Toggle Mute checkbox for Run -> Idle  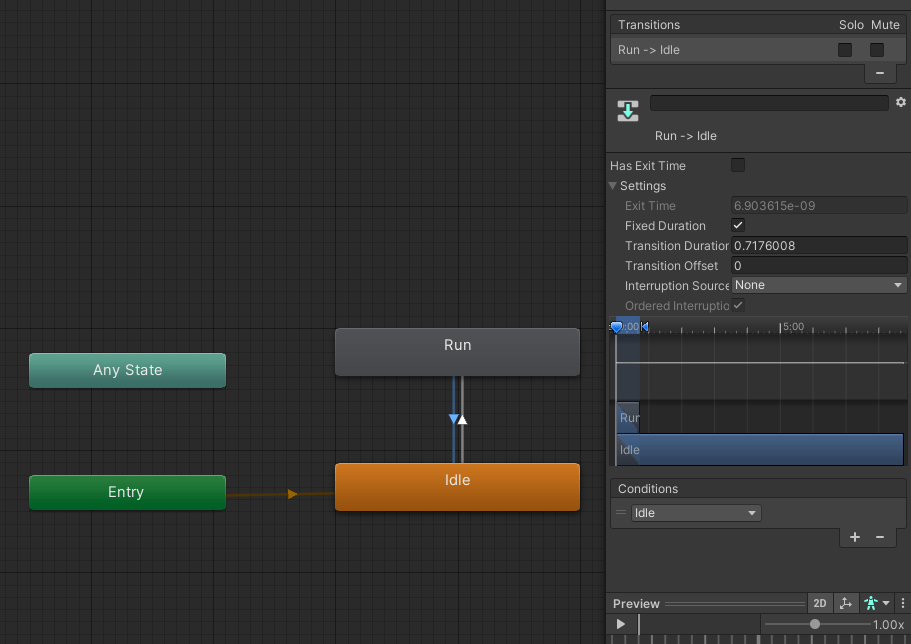877,50
